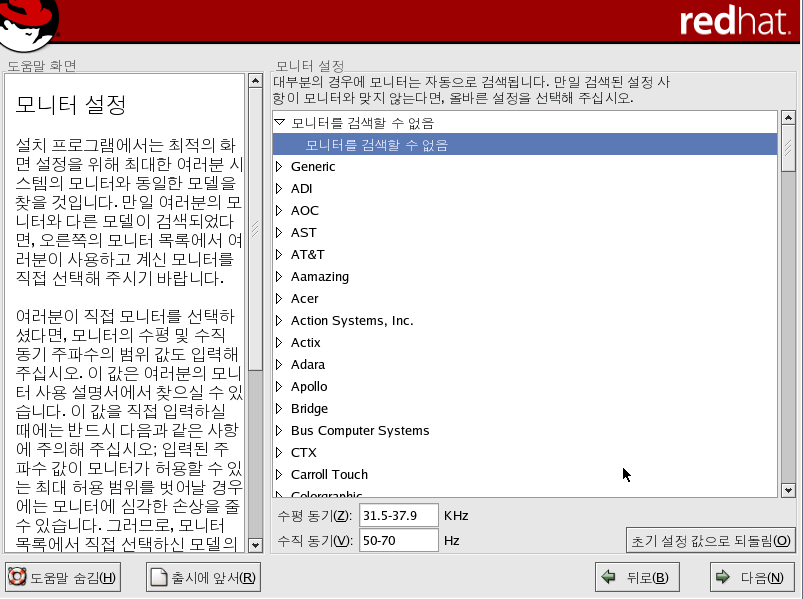The height and width of the screenshot is (599, 803).
Task: Expand the Action Systems, Inc. group
Action: [x=279, y=320]
